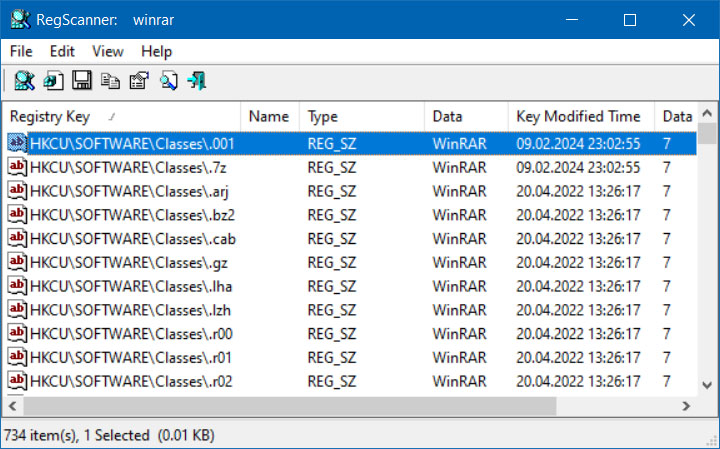720x449 pixels.
Task: Click the partially visible last Data column header
Action: point(675,117)
